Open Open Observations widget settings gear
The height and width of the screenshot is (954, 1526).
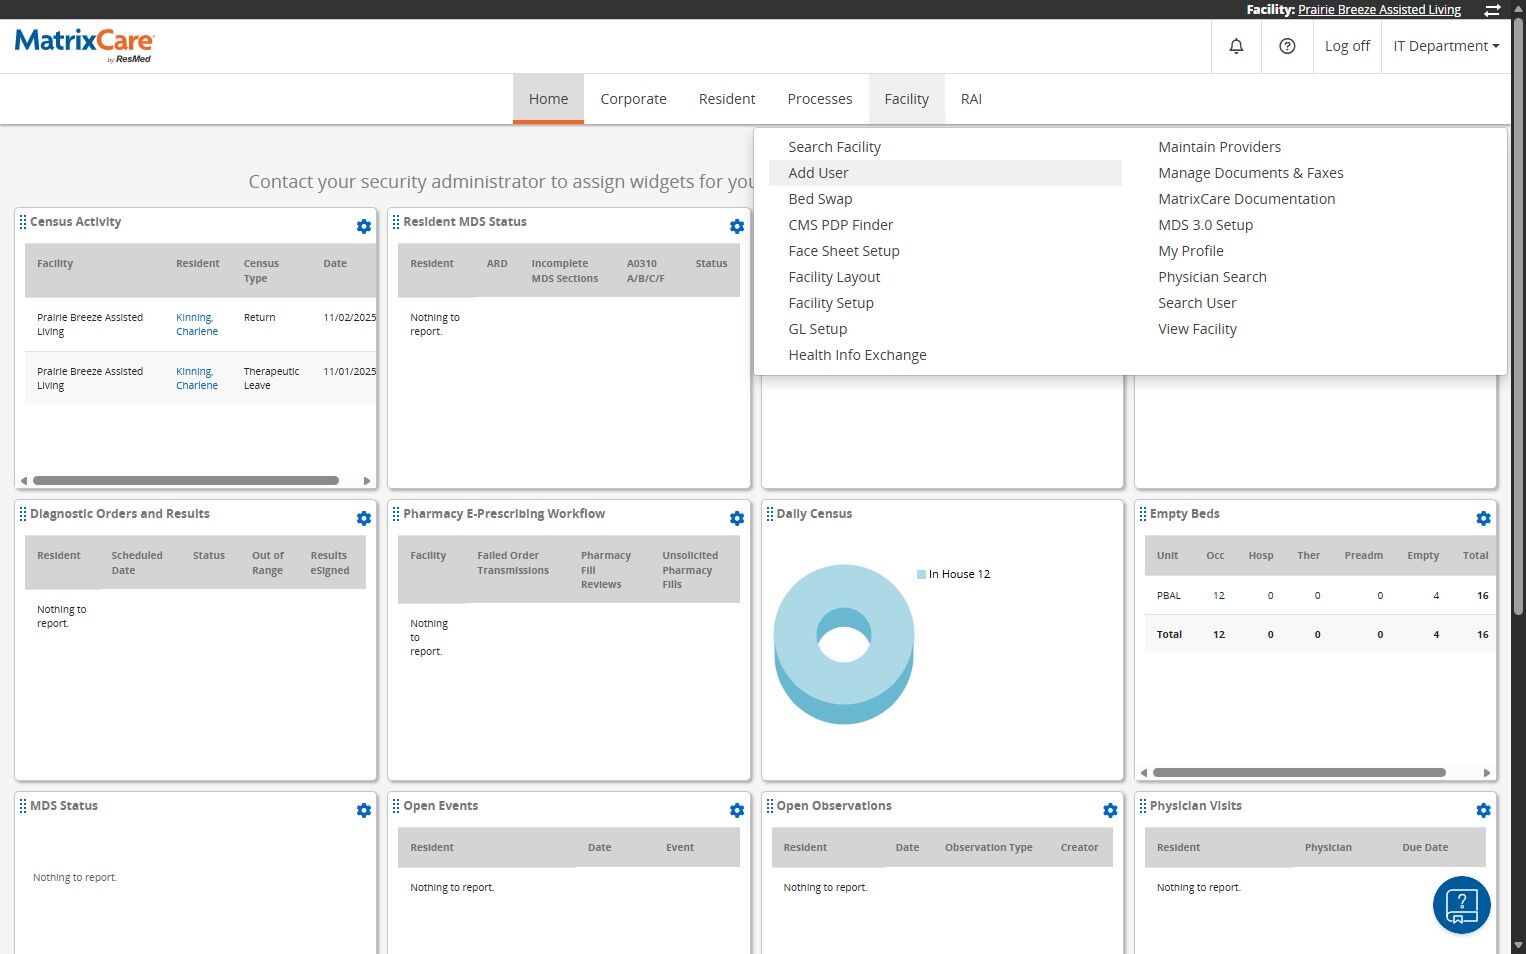coord(1110,811)
